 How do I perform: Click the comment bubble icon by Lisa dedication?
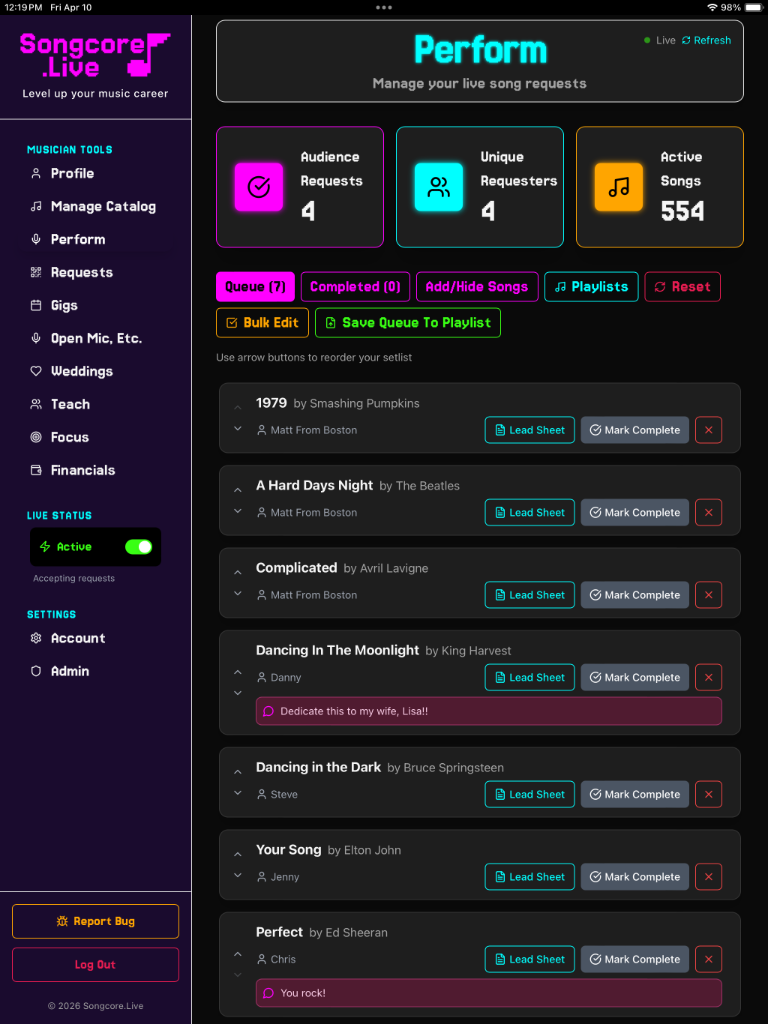click(268, 711)
